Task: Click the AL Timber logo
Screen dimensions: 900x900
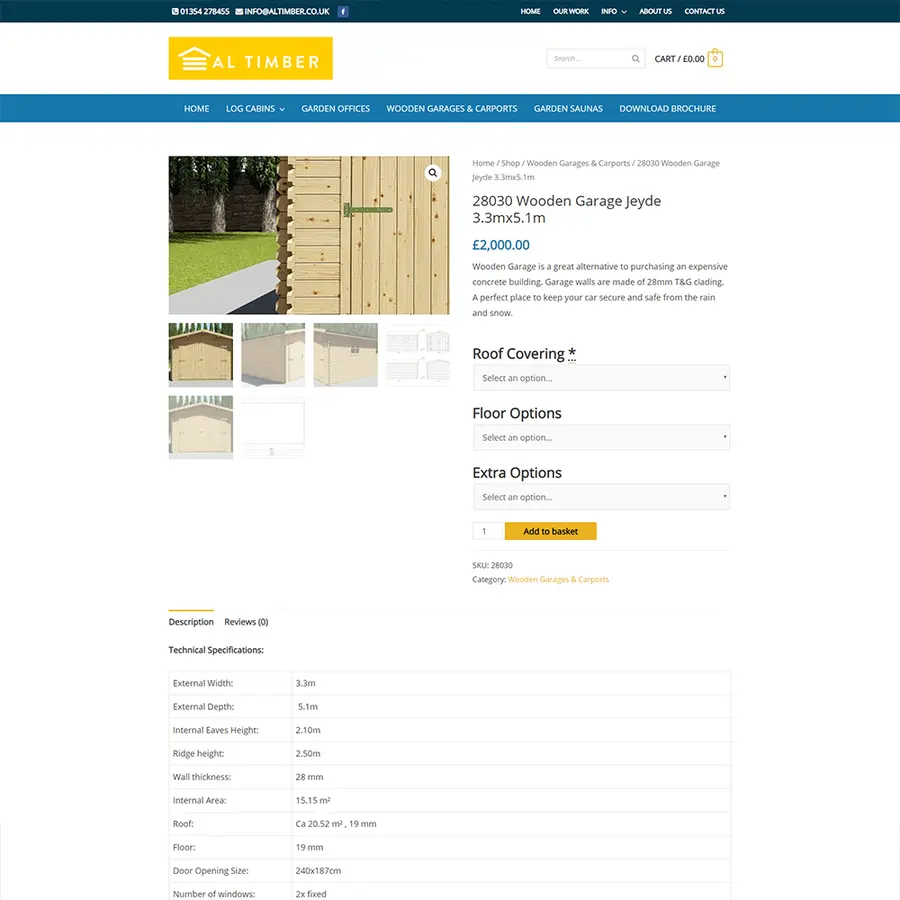Action: (x=250, y=58)
